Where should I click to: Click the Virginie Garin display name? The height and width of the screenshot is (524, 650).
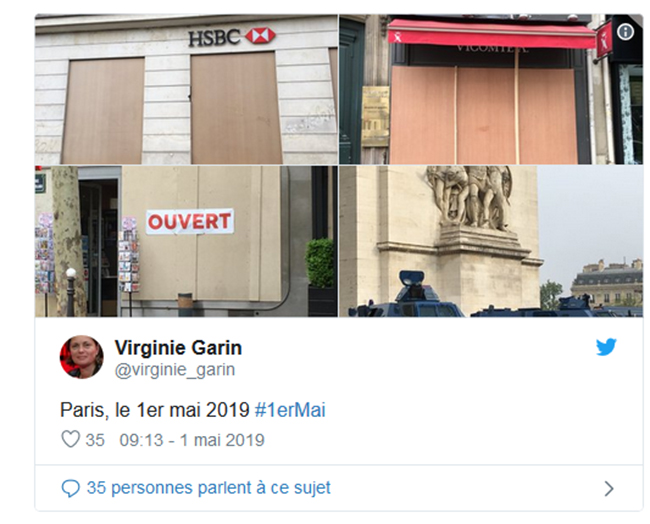point(178,347)
